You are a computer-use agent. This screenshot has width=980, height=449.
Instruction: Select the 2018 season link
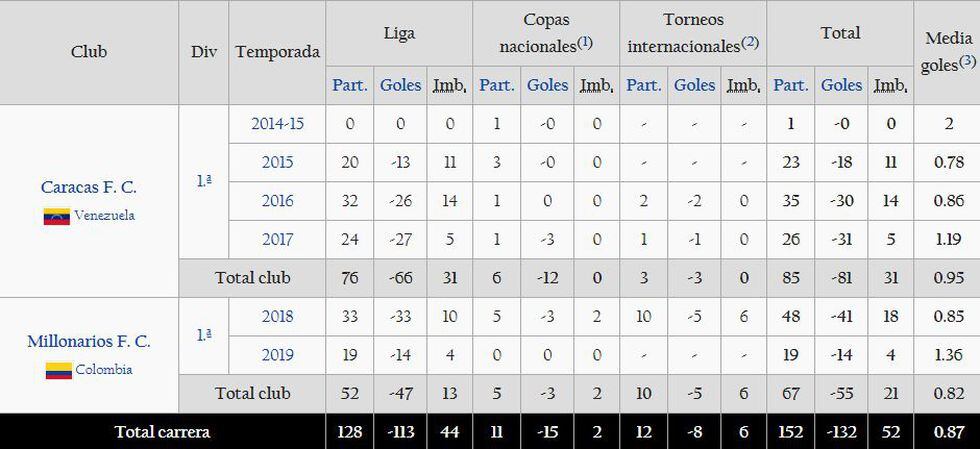tap(277, 316)
